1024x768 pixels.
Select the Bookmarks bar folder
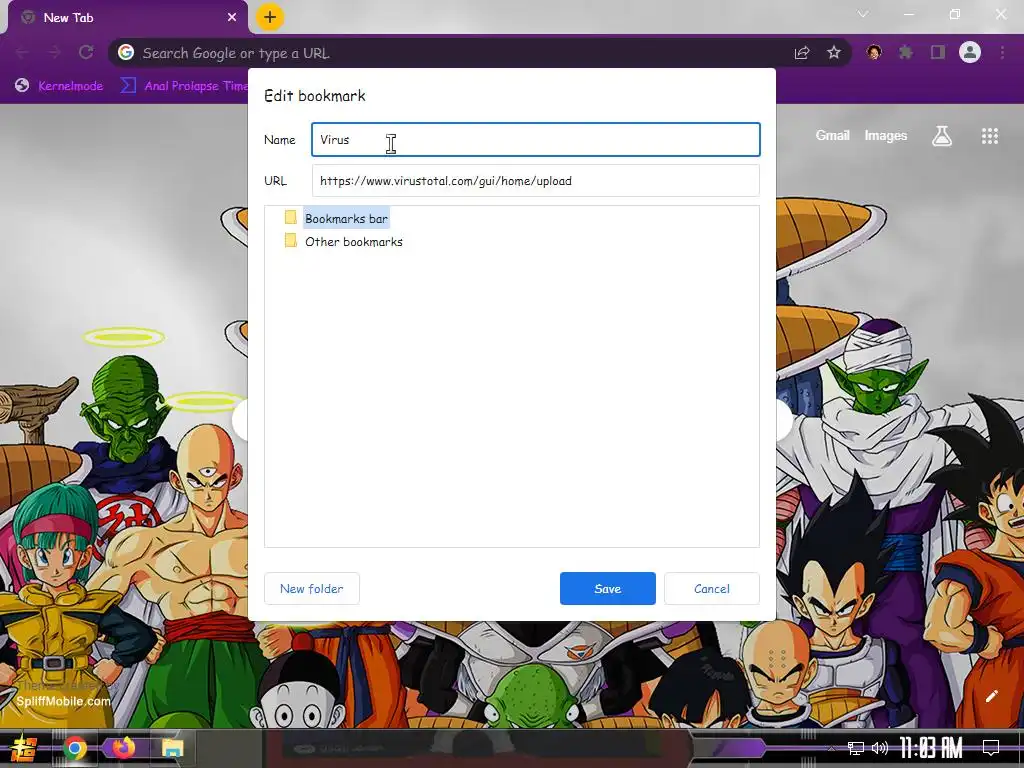[346, 218]
